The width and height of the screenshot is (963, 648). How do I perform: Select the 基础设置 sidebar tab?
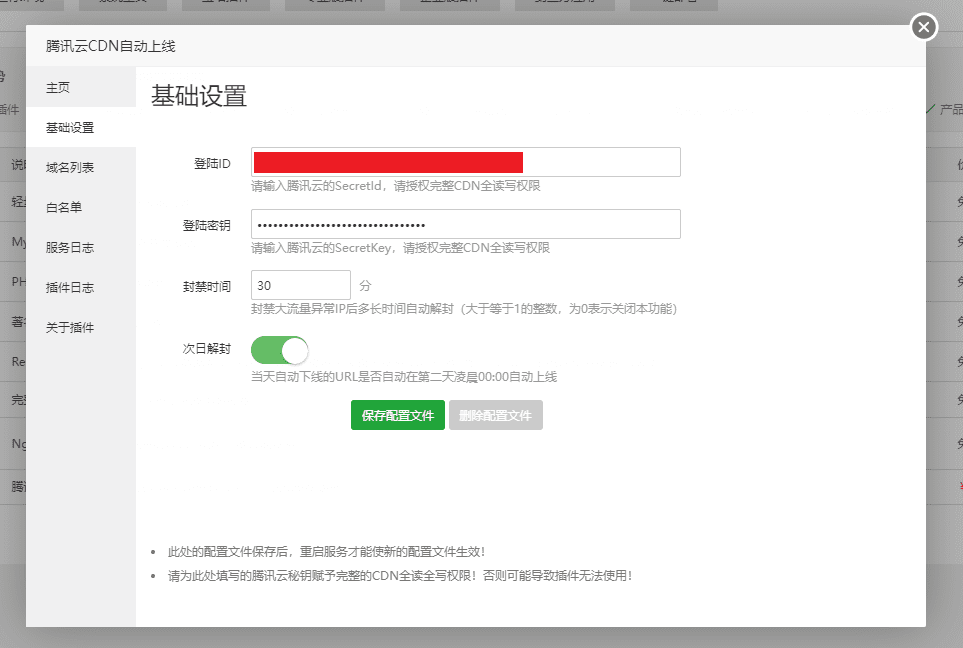click(81, 127)
